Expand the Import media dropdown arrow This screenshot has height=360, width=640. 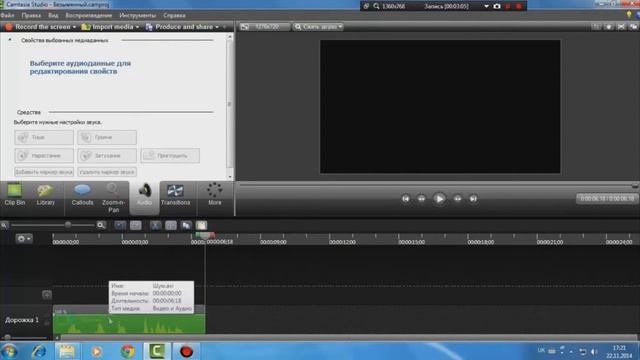[x=137, y=27]
